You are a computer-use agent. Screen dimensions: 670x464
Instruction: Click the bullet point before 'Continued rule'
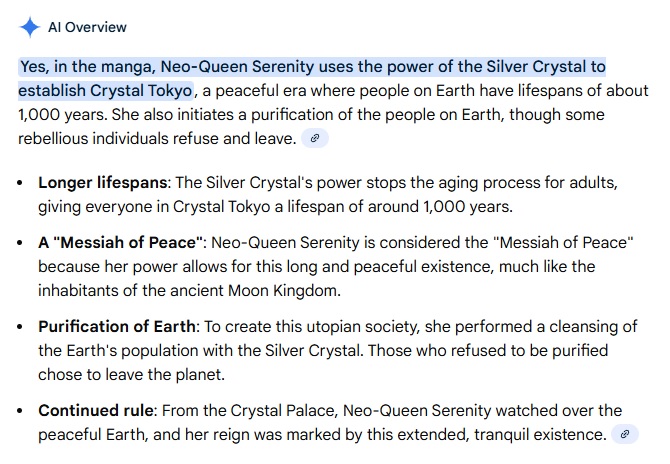tap(21, 411)
